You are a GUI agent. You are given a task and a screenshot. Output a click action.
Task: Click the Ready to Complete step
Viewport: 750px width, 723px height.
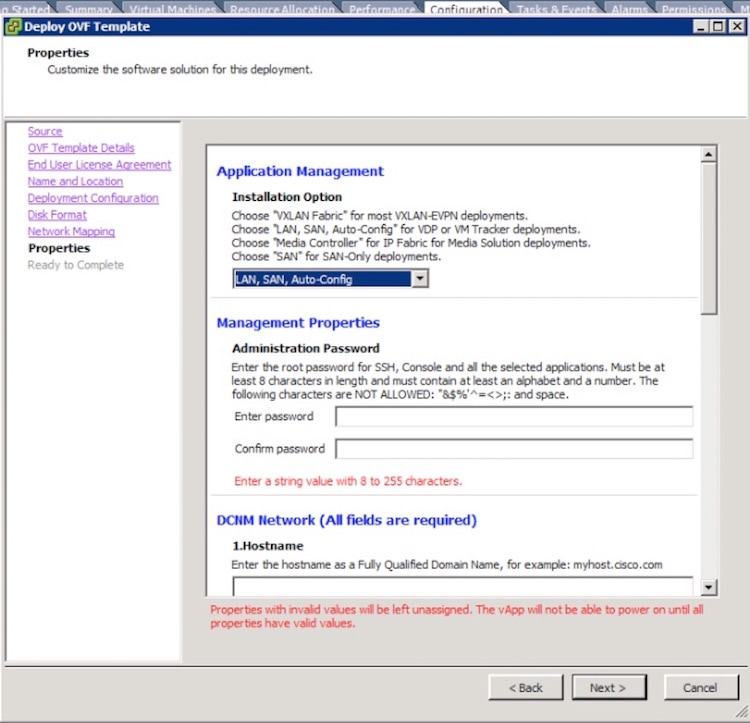76,265
